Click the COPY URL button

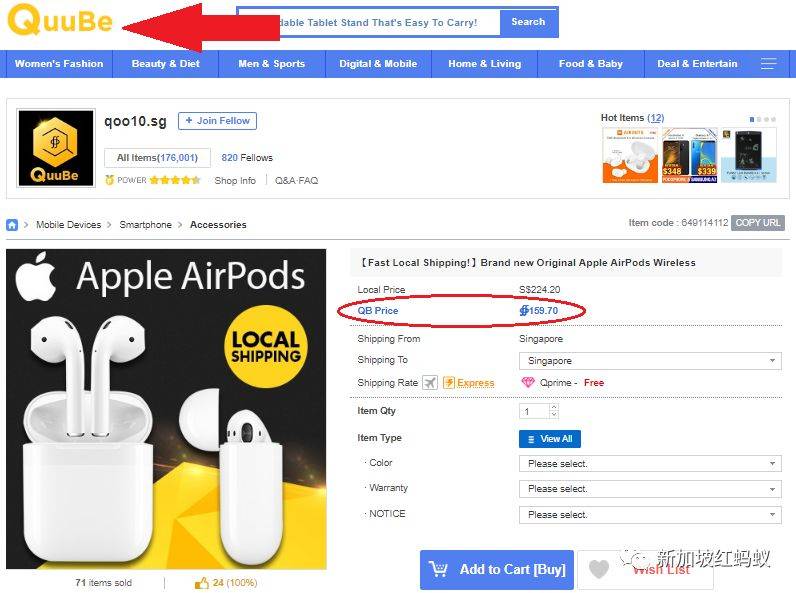coord(758,223)
